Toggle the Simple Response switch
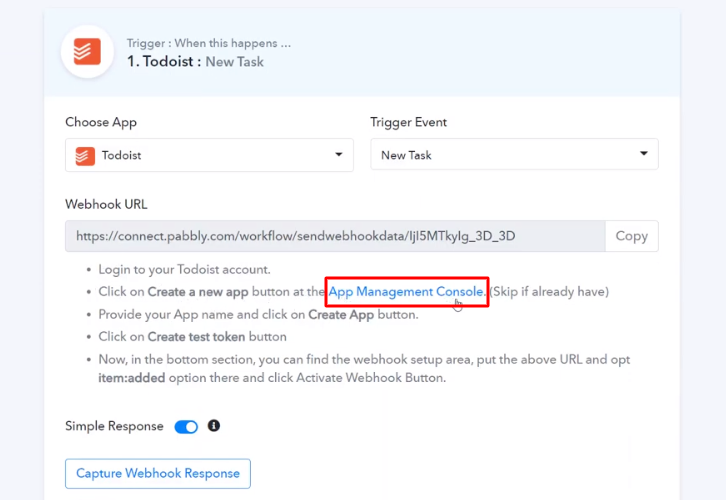 click(186, 427)
